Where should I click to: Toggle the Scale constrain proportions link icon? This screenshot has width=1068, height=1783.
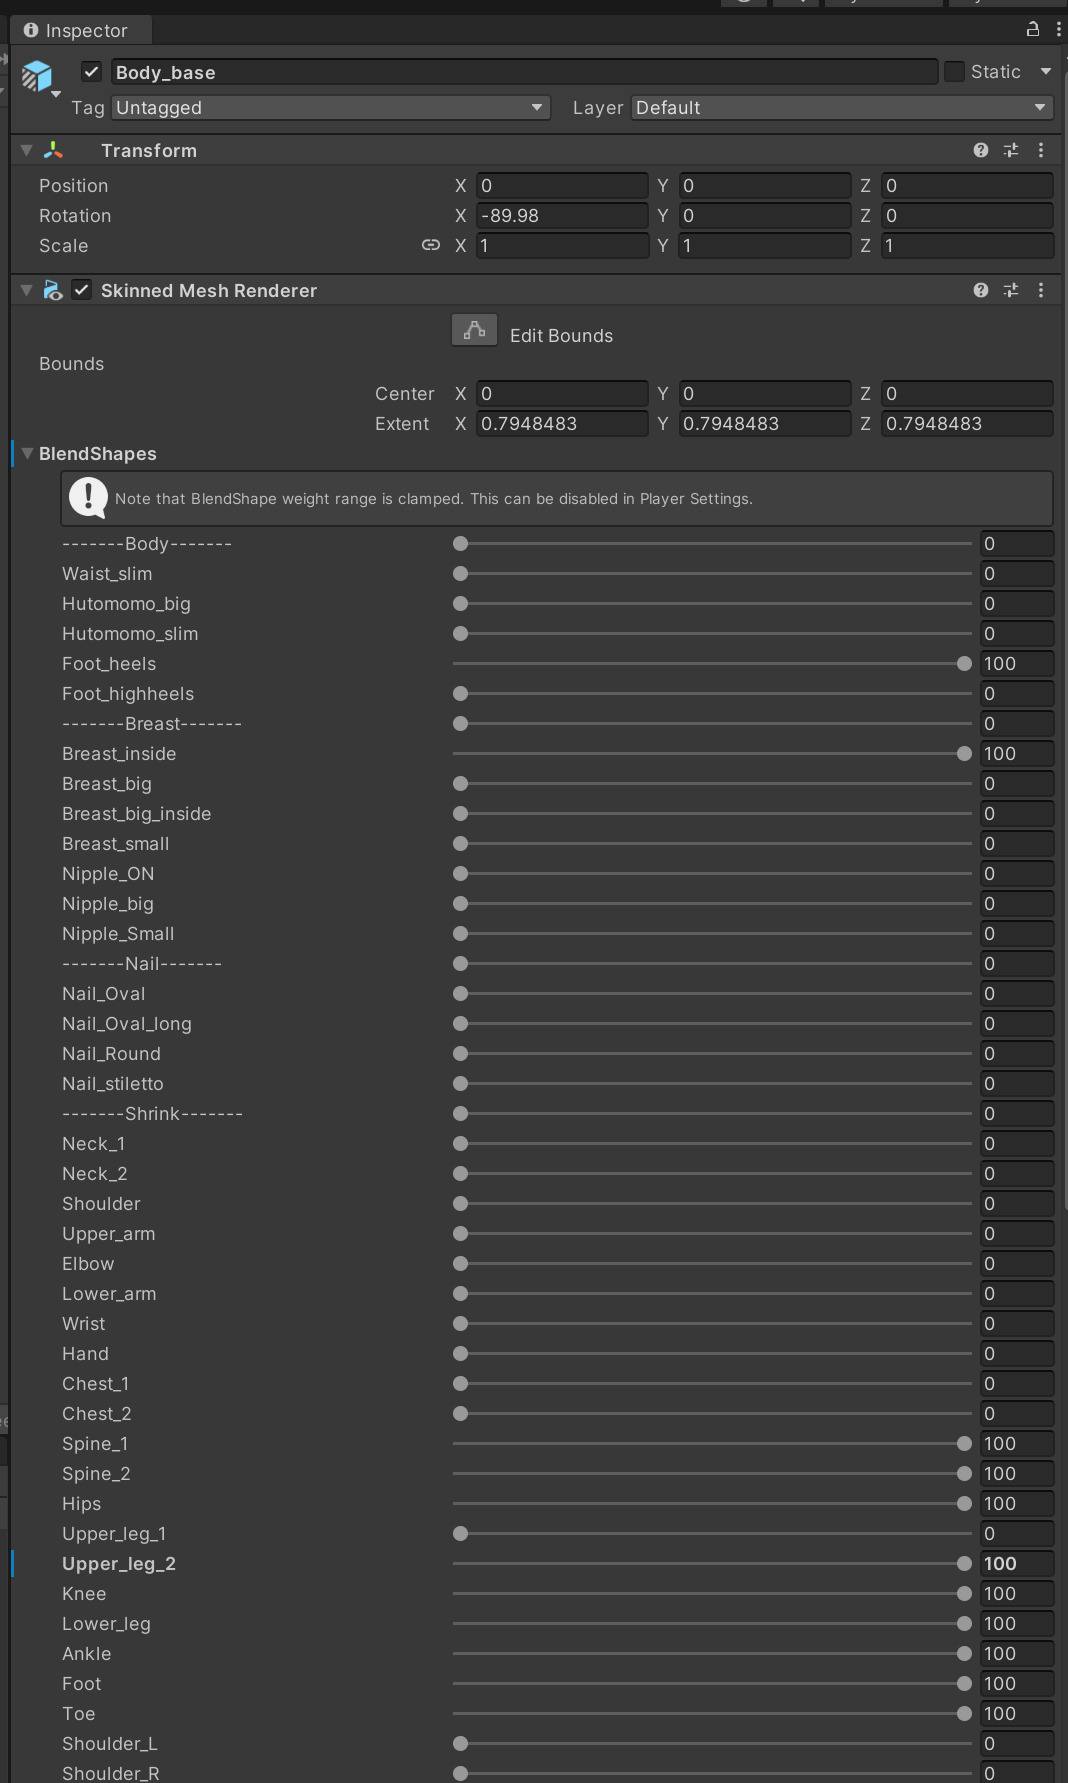[x=431, y=245]
